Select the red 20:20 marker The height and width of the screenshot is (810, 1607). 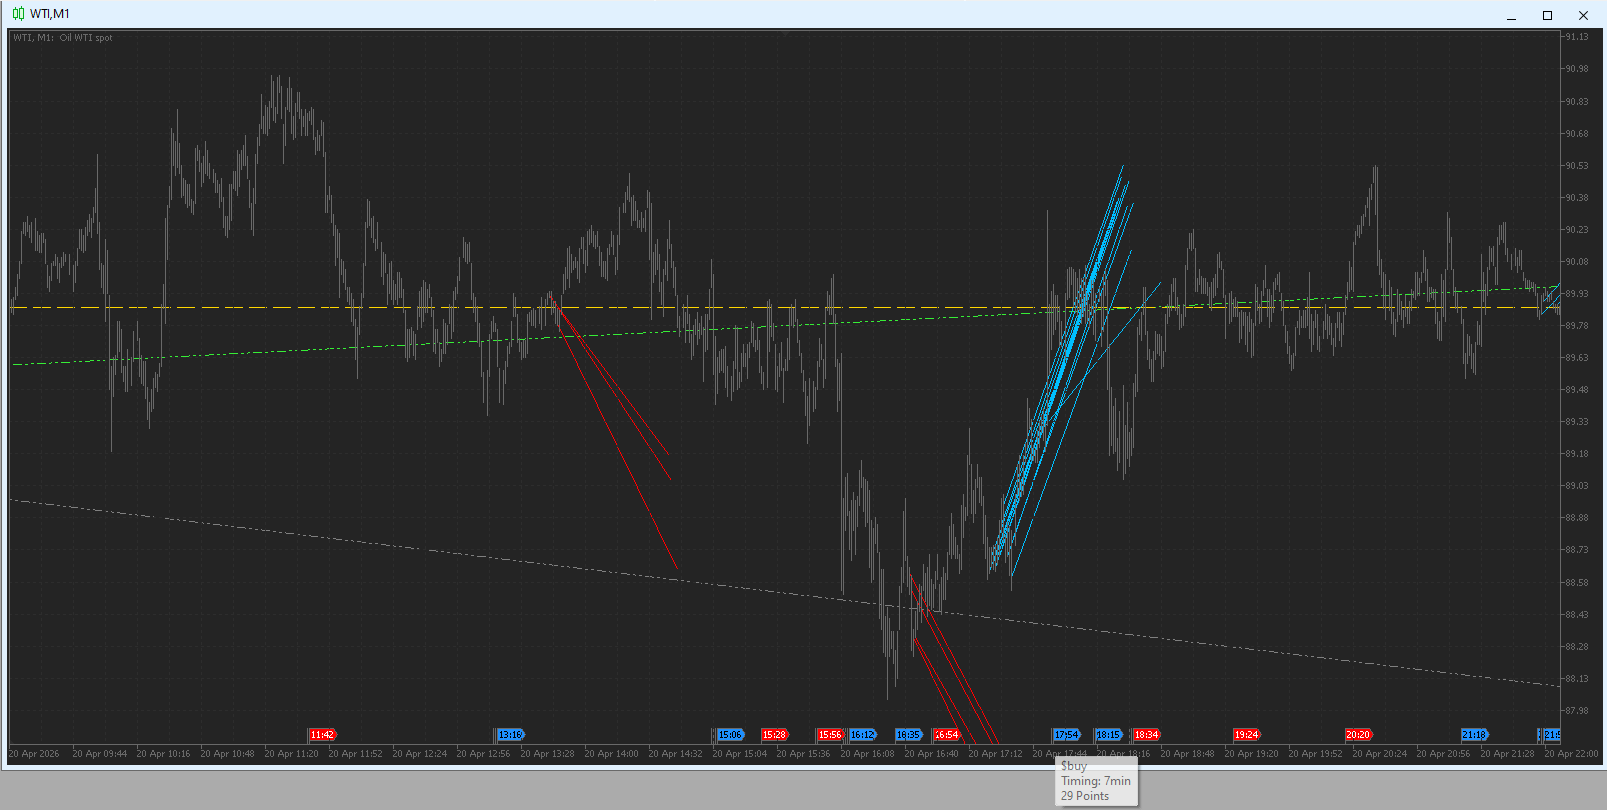pyautogui.click(x=1358, y=735)
